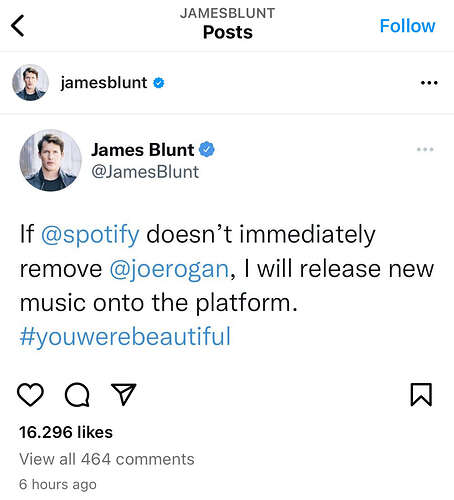Follow the jamesblunt account
Image resolution: width=454 pixels, height=500 pixels.
(407, 26)
